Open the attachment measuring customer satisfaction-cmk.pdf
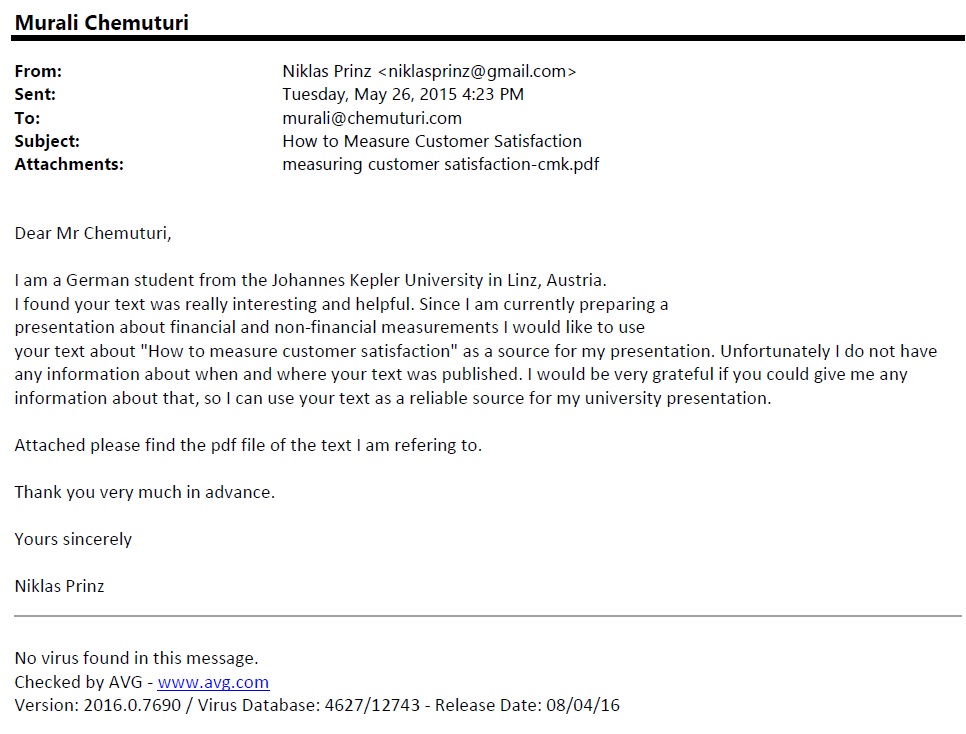This screenshot has height=734, width=966. pos(440,164)
